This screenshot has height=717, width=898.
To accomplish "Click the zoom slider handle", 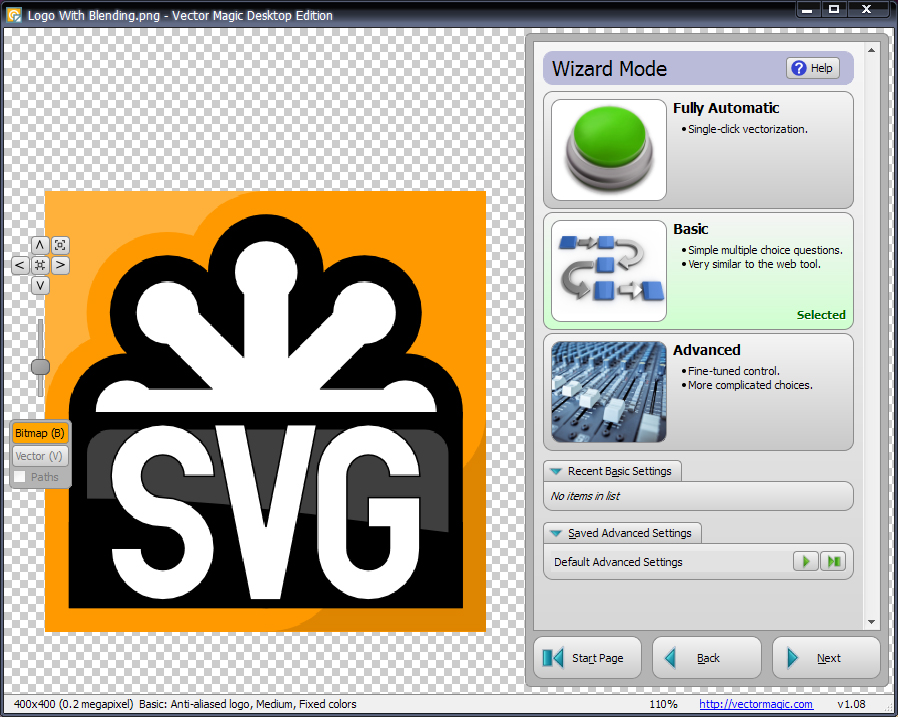I will [40, 367].
